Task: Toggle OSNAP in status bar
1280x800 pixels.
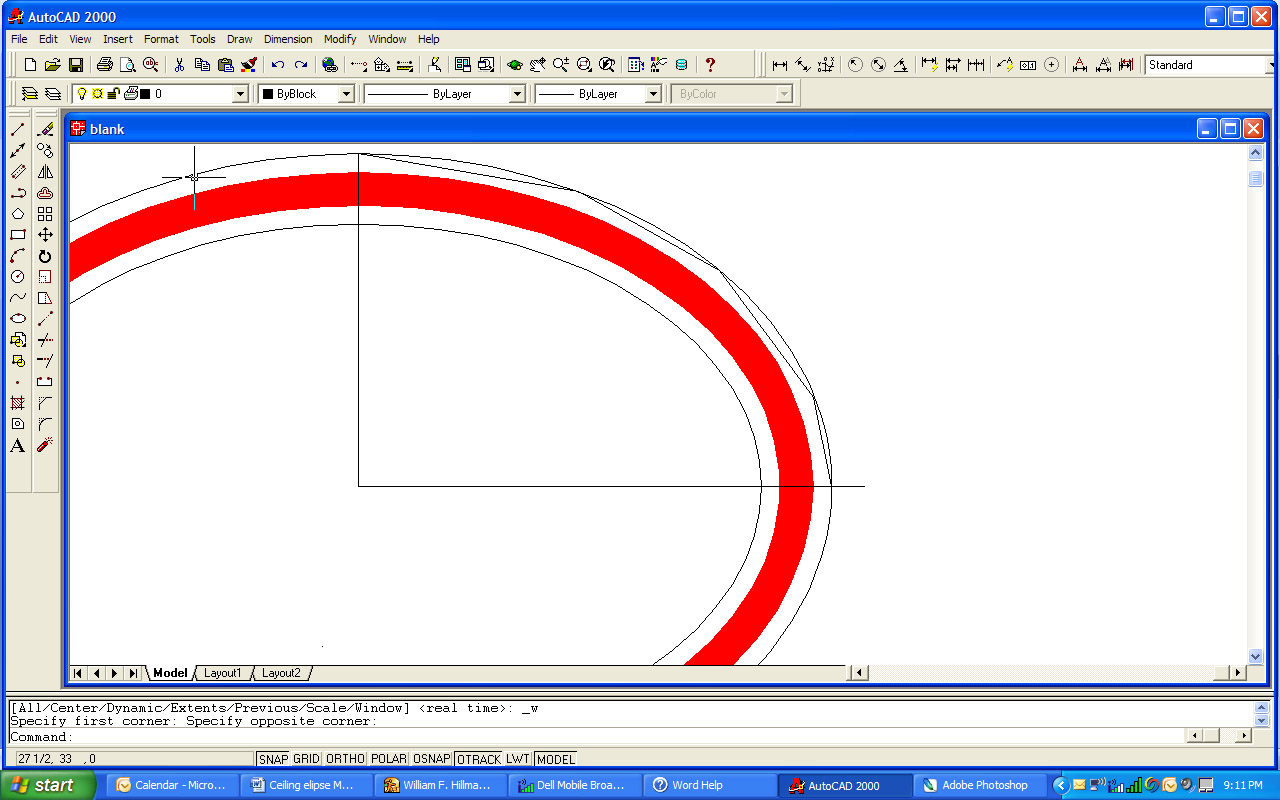Action: point(432,759)
